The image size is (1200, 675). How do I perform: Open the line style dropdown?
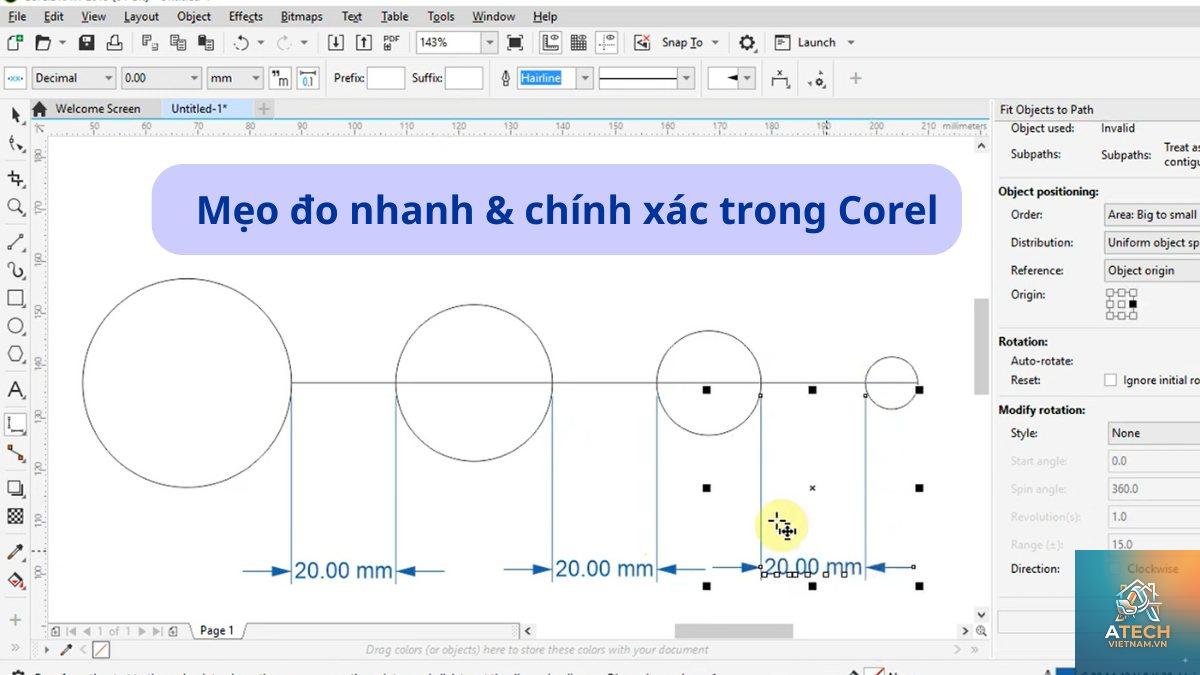pyautogui.click(x=686, y=78)
